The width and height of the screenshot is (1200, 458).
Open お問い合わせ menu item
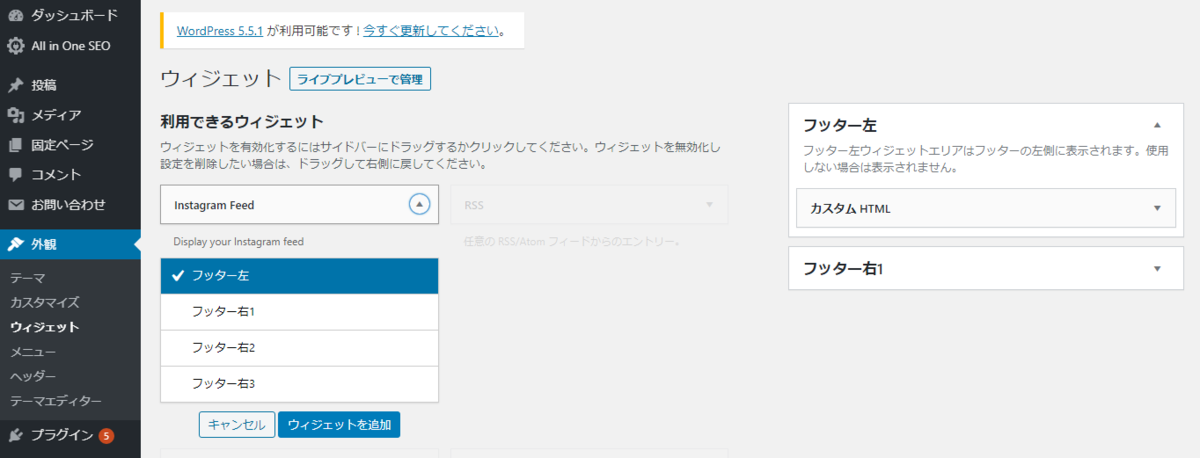click(x=70, y=205)
